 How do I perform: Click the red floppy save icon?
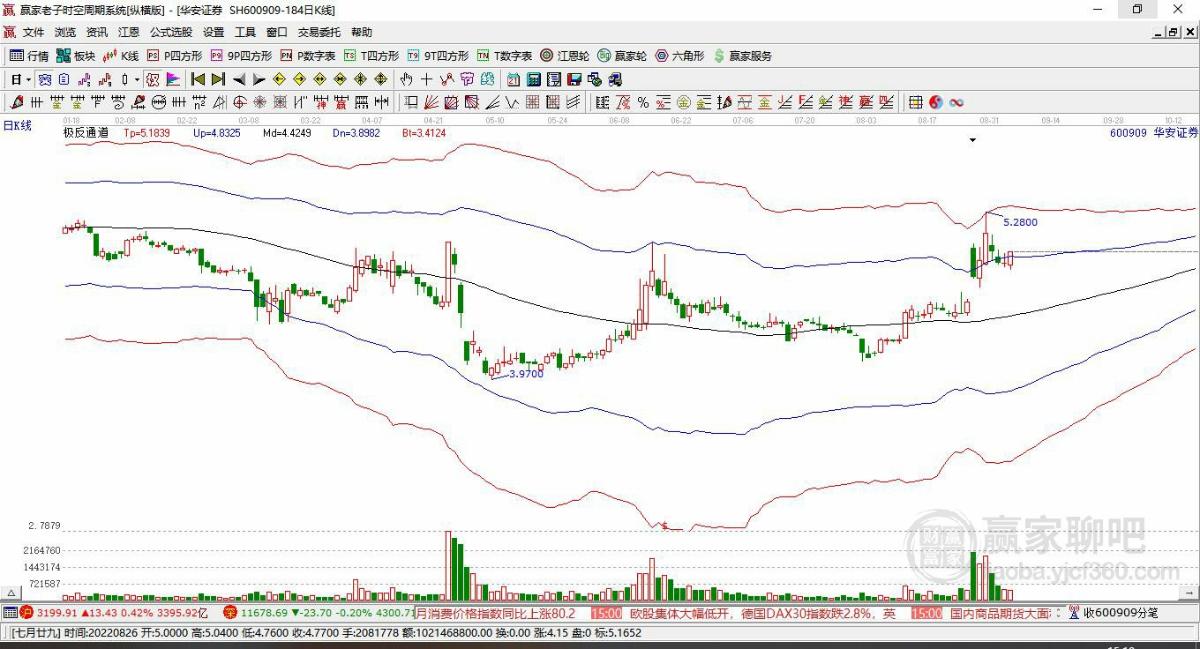[x=573, y=79]
